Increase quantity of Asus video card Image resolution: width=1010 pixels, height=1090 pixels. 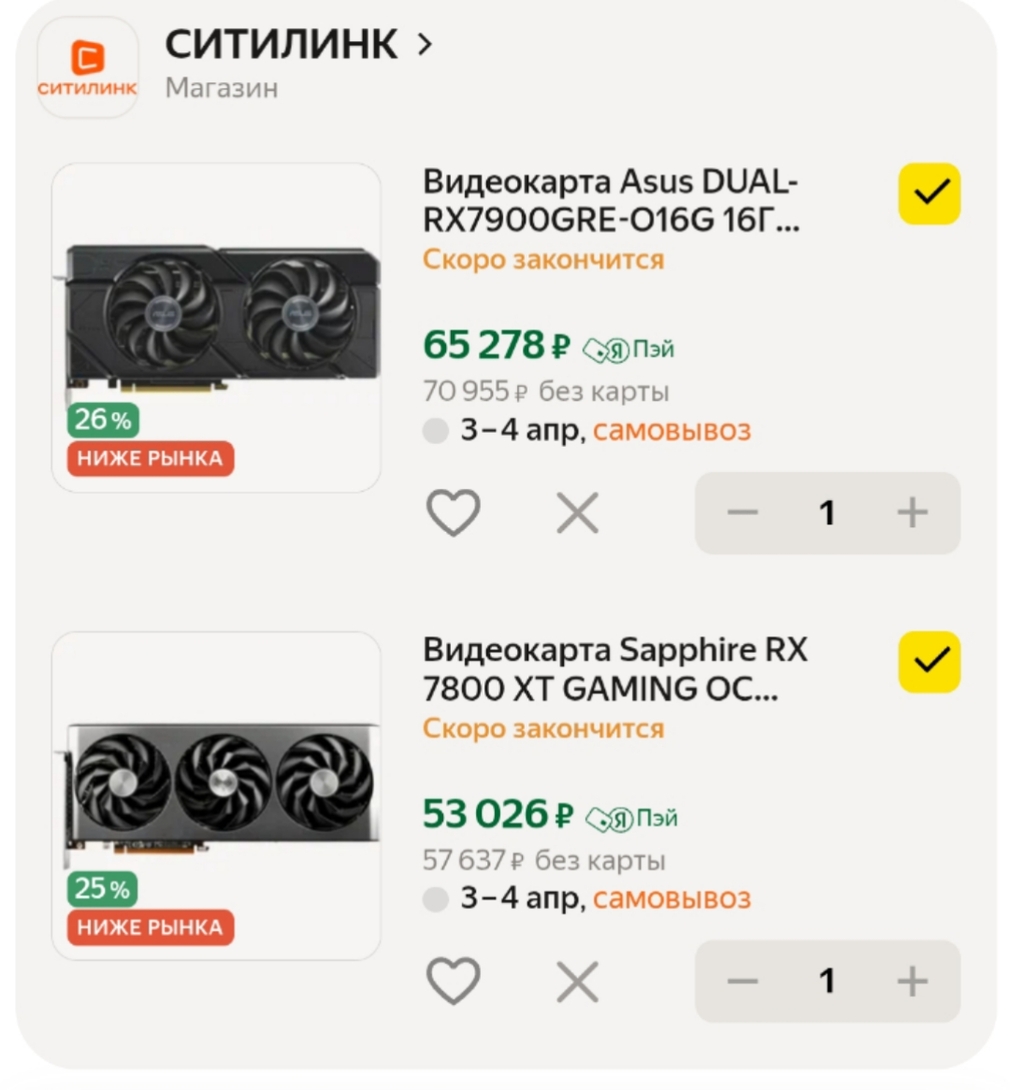[x=912, y=513]
